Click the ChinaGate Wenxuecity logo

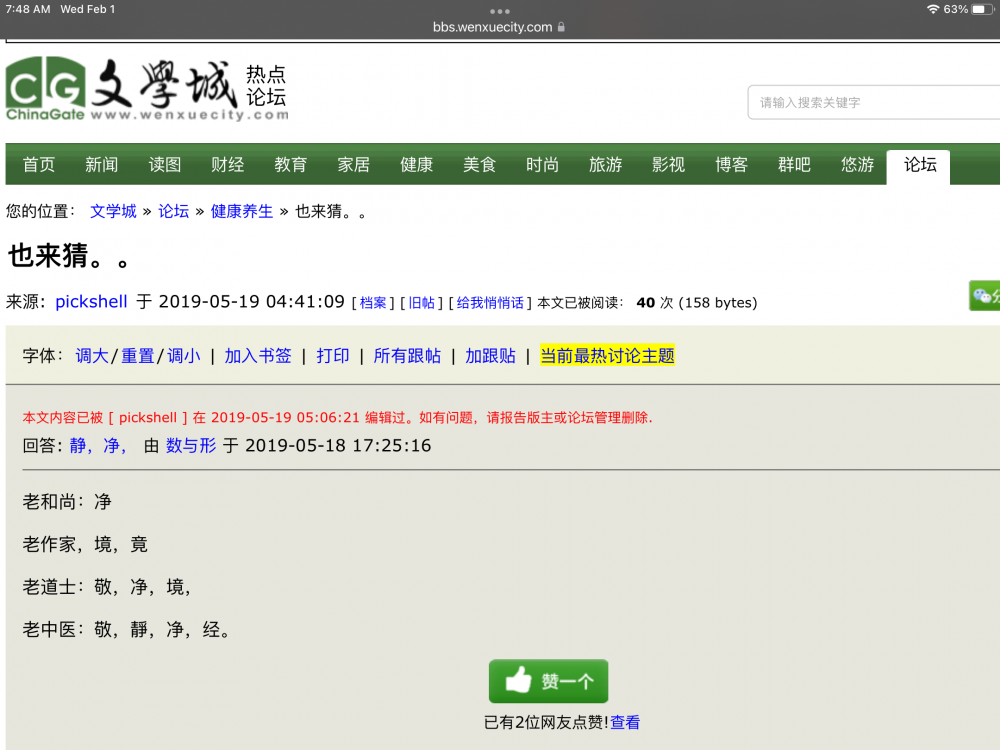pyautogui.click(x=147, y=89)
